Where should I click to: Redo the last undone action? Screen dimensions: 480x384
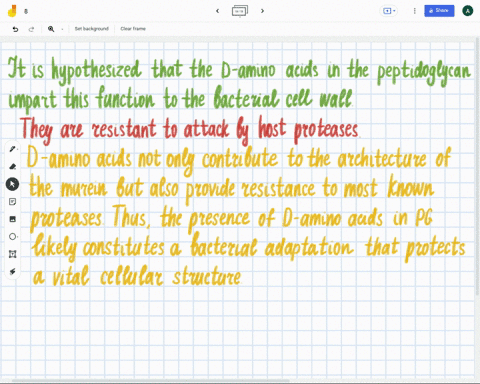pos(31,29)
